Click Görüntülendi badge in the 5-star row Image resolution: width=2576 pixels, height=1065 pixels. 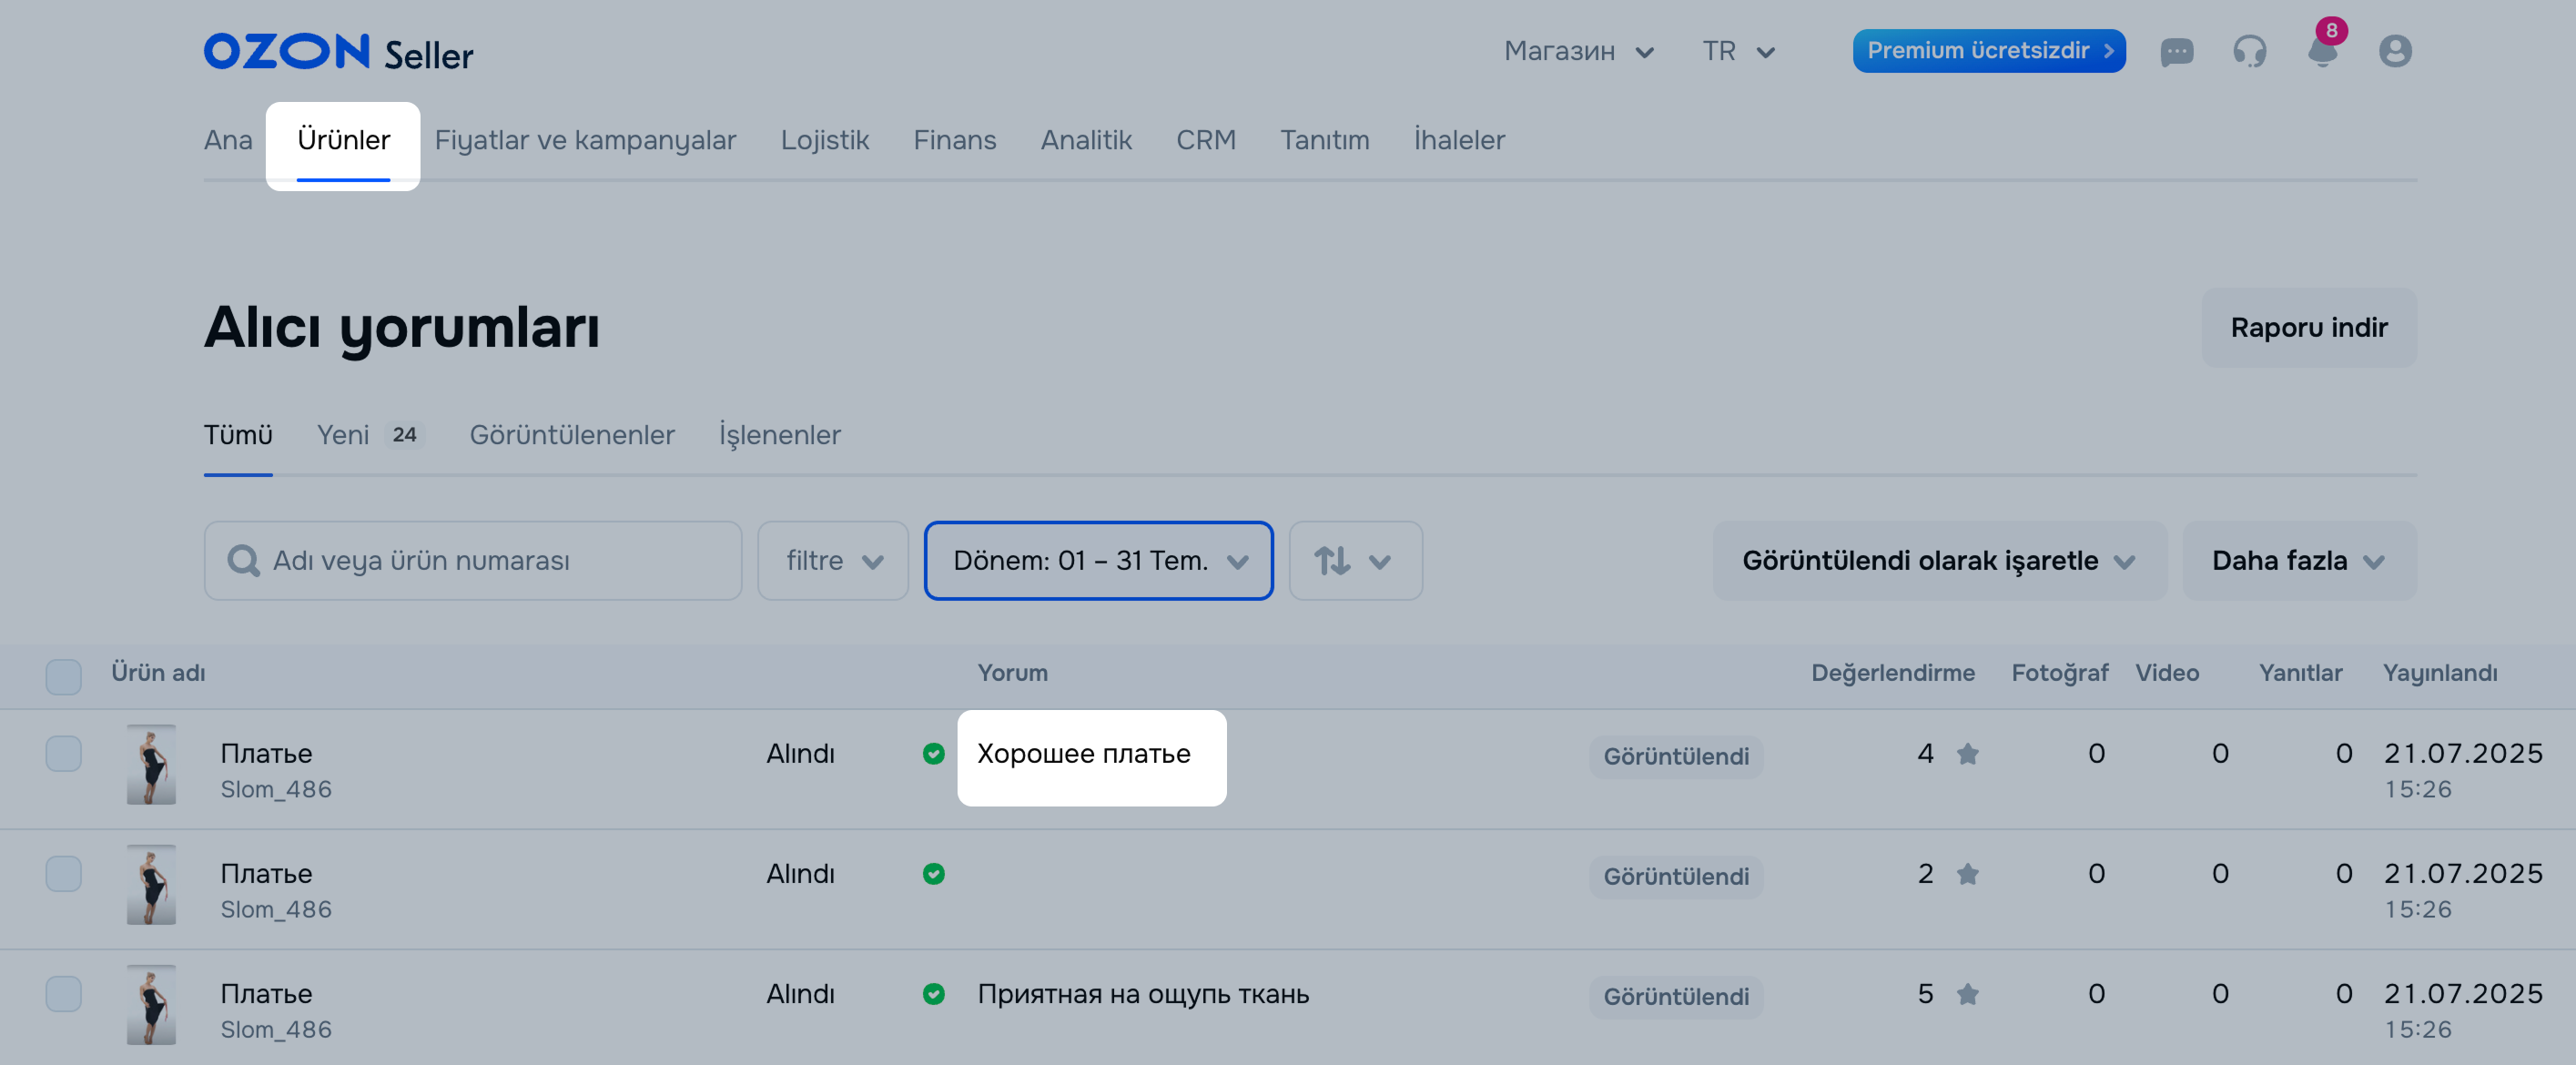tap(1676, 997)
